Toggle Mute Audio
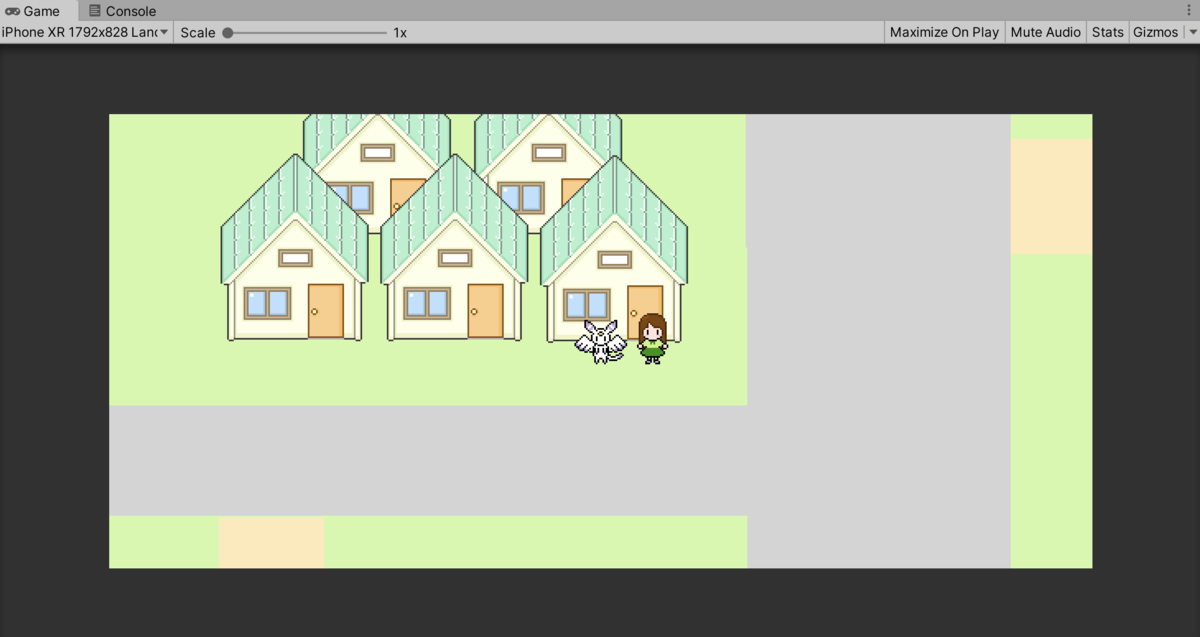Viewport: 1200px width, 637px height. (1045, 32)
